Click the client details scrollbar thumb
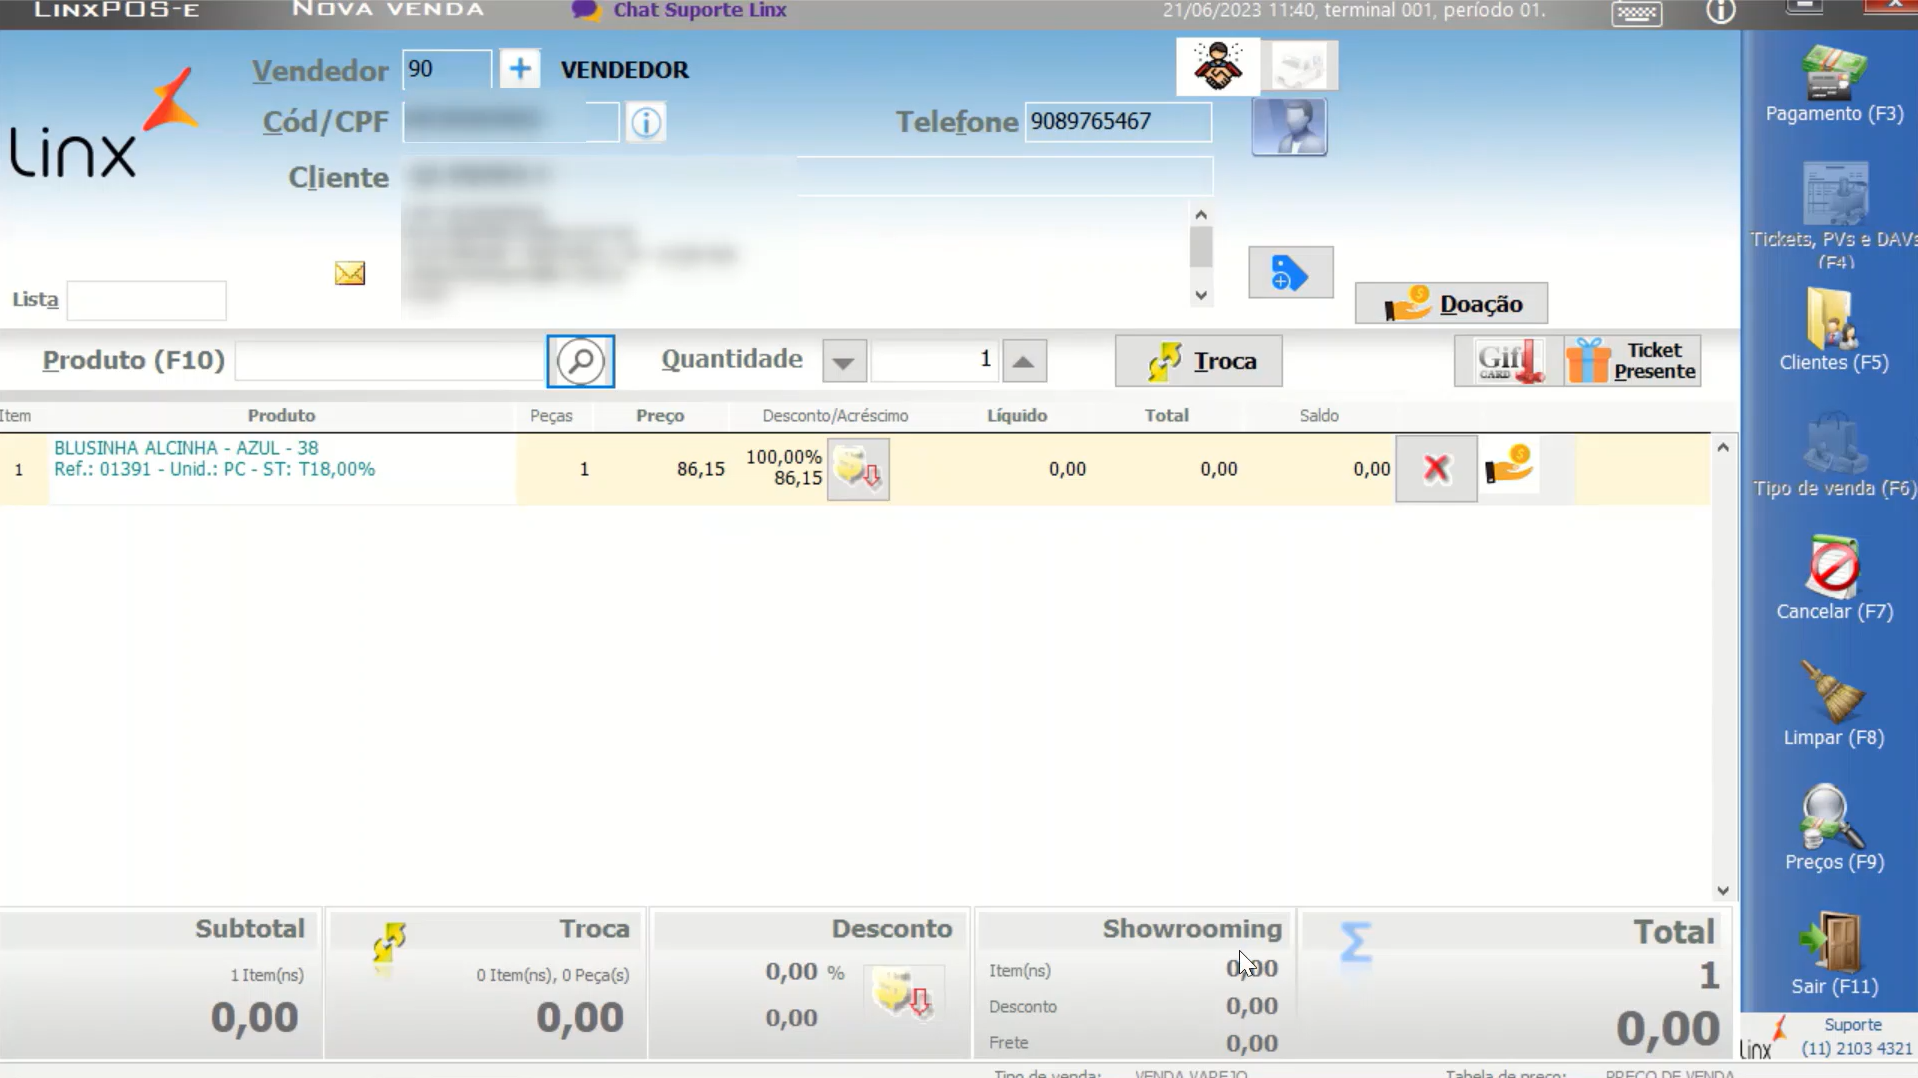Screen dimensions: 1918x1078 coord(1201,247)
